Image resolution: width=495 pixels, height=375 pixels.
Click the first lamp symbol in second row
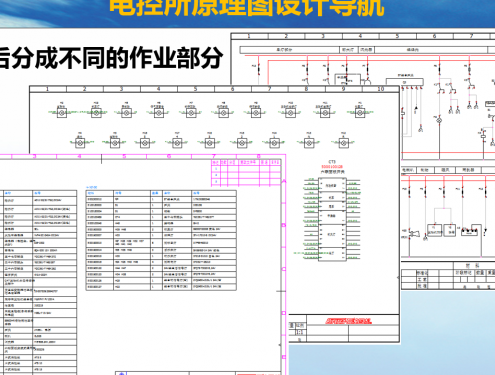pos(80,143)
